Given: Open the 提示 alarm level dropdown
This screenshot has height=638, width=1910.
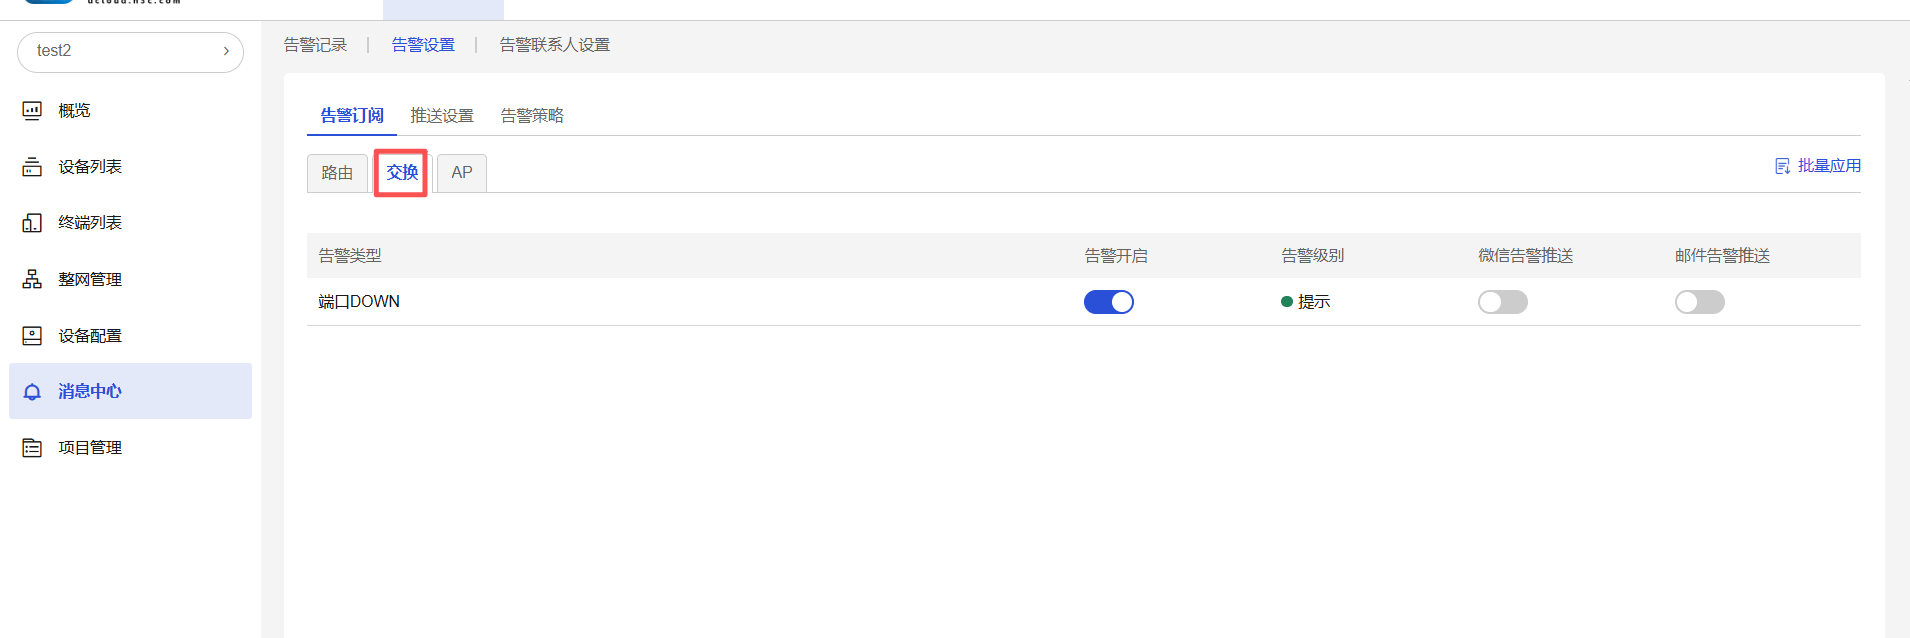Looking at the screenshot, I should [x=1306, y=302].
